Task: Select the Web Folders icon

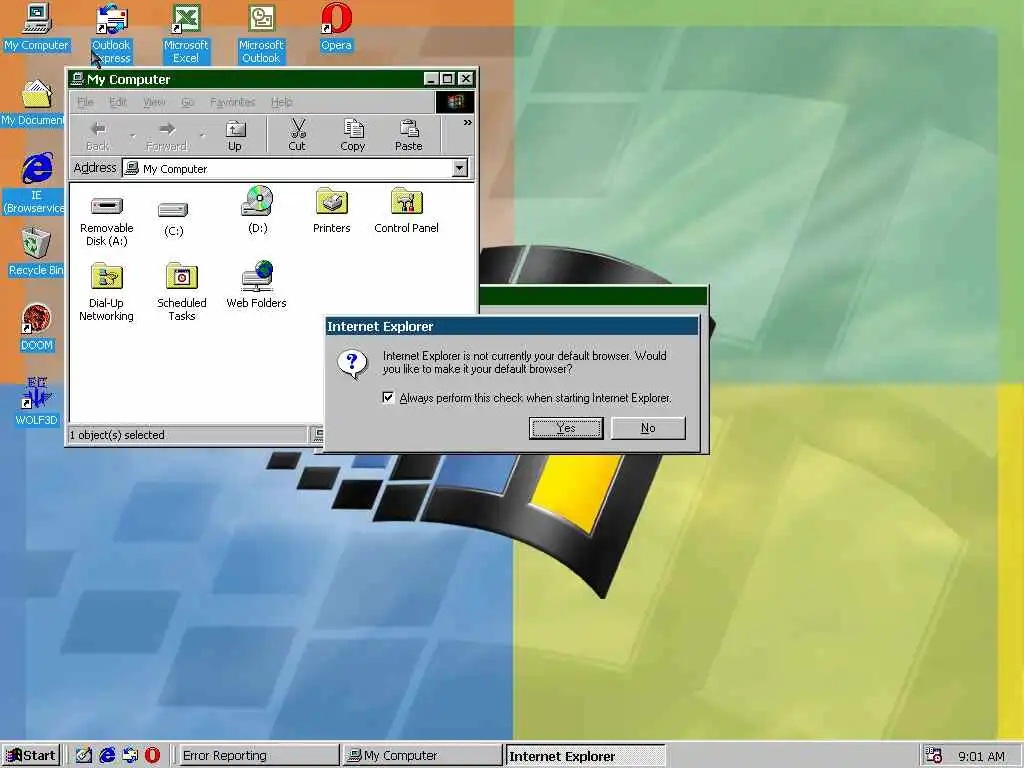Action: click(x=257, y=285)
